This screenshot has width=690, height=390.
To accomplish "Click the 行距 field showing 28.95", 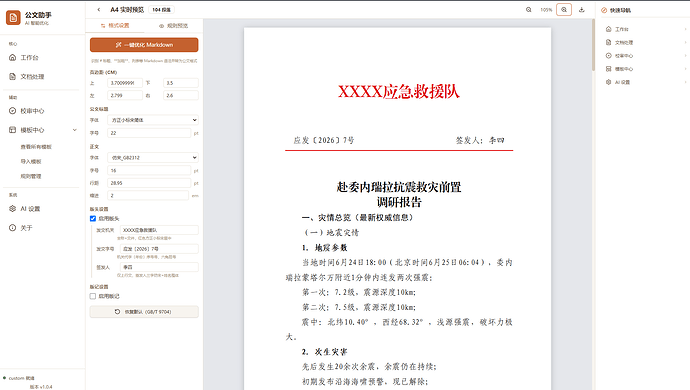I will tap(150, 183).
